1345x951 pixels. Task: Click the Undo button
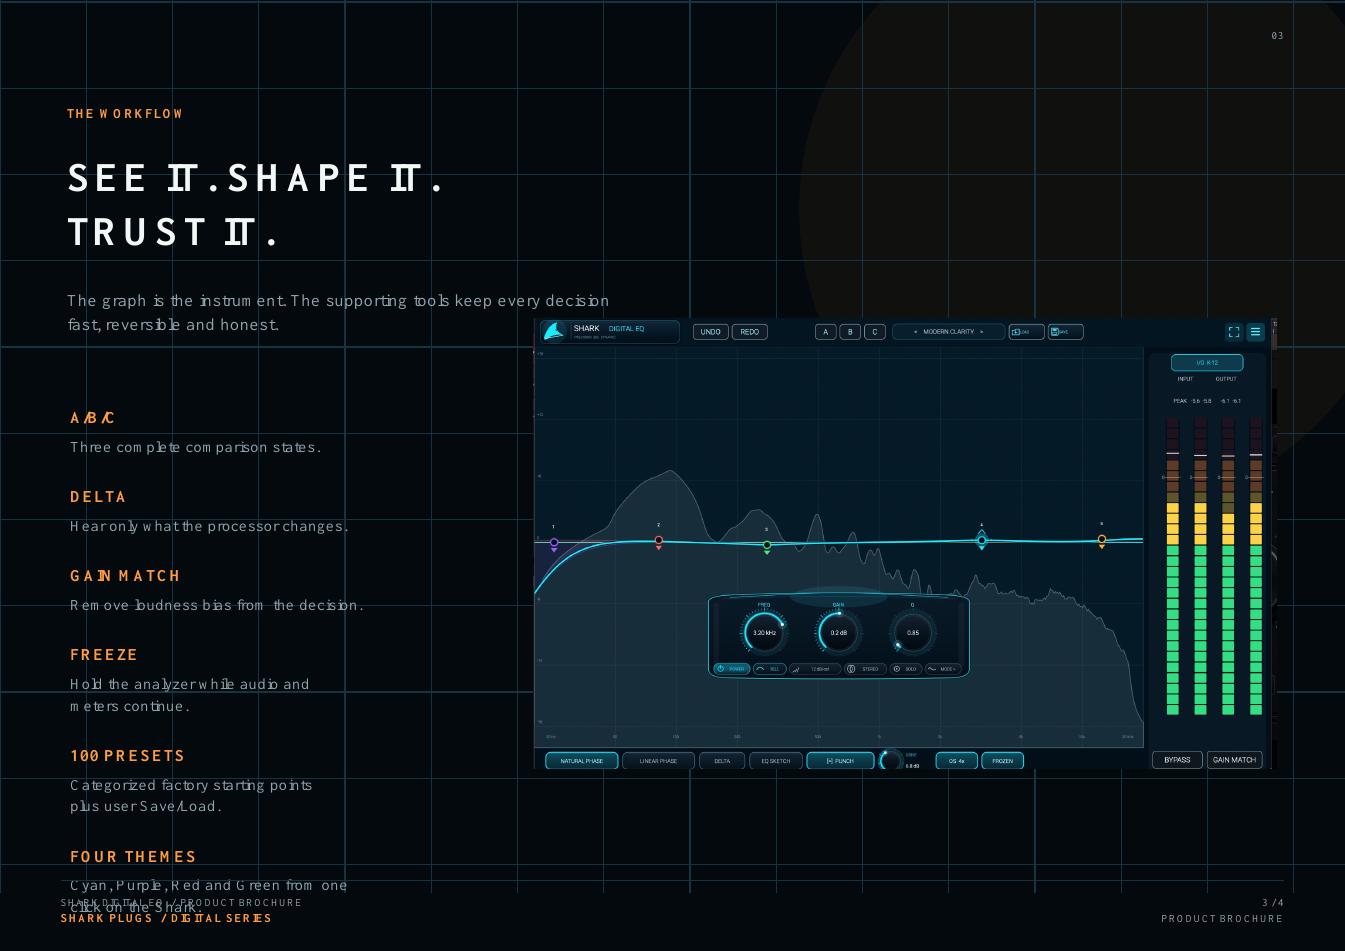pyautogui.click(x=711, y=332)
